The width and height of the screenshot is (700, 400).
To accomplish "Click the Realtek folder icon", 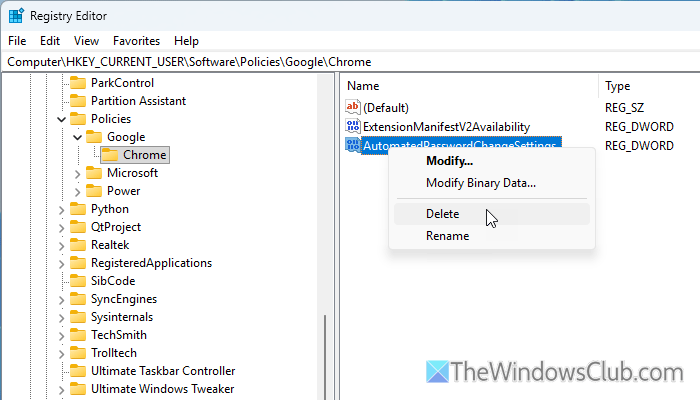I will [78, 245].
